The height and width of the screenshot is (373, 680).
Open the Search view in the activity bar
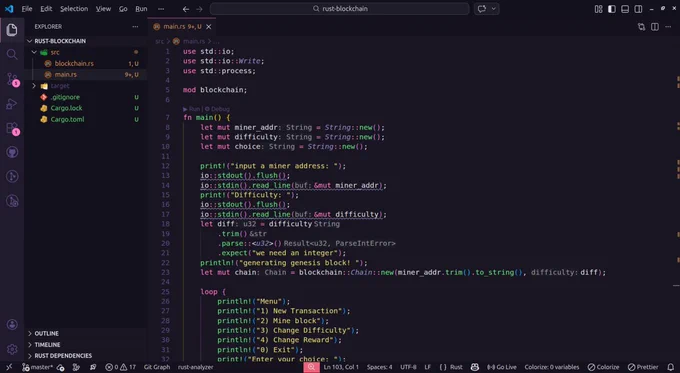12,54
